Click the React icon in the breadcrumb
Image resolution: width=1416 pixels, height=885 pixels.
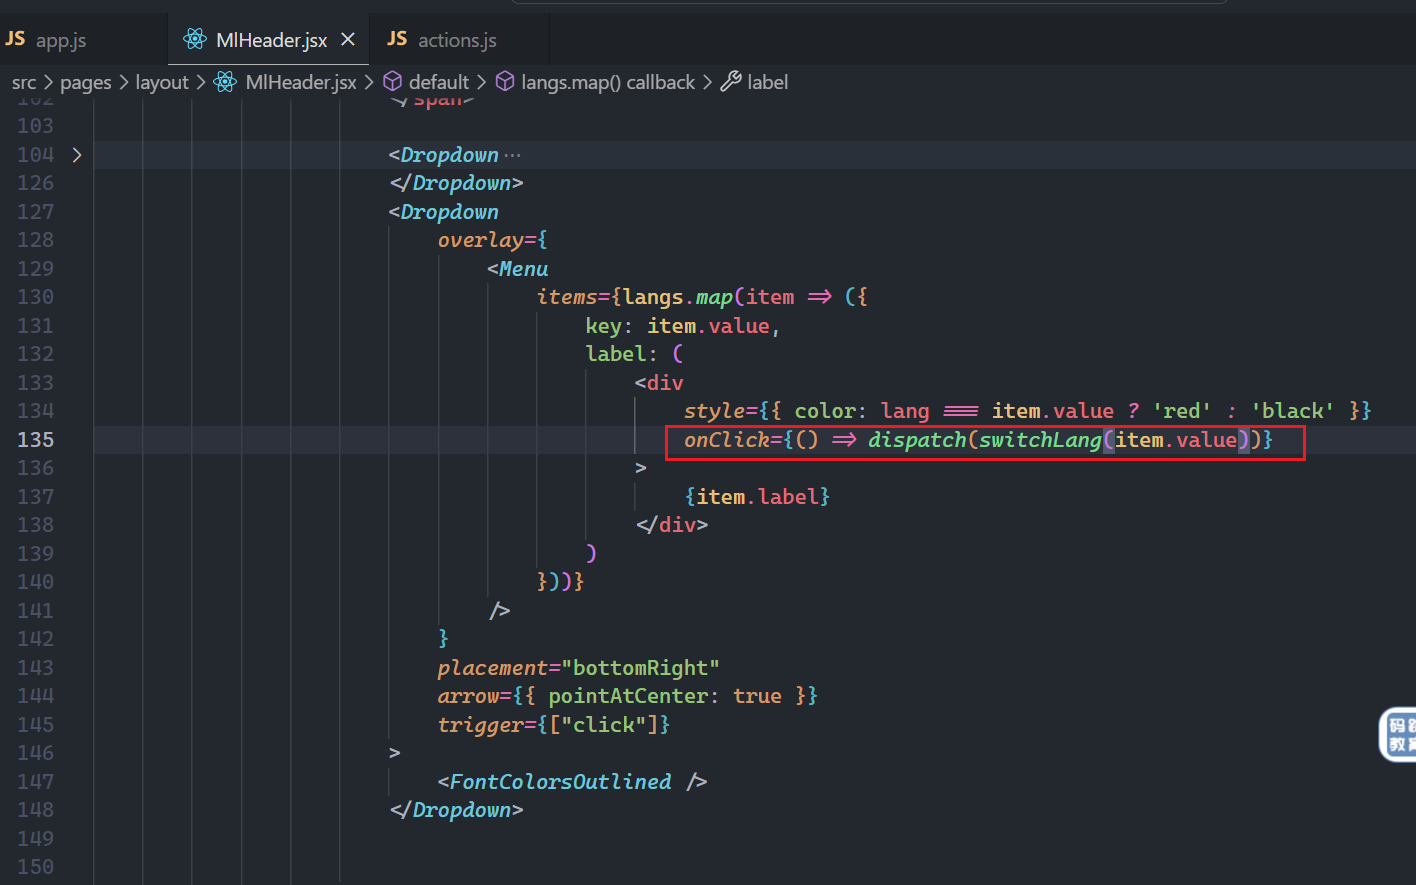pyautogui.click(x=225, y=82)
